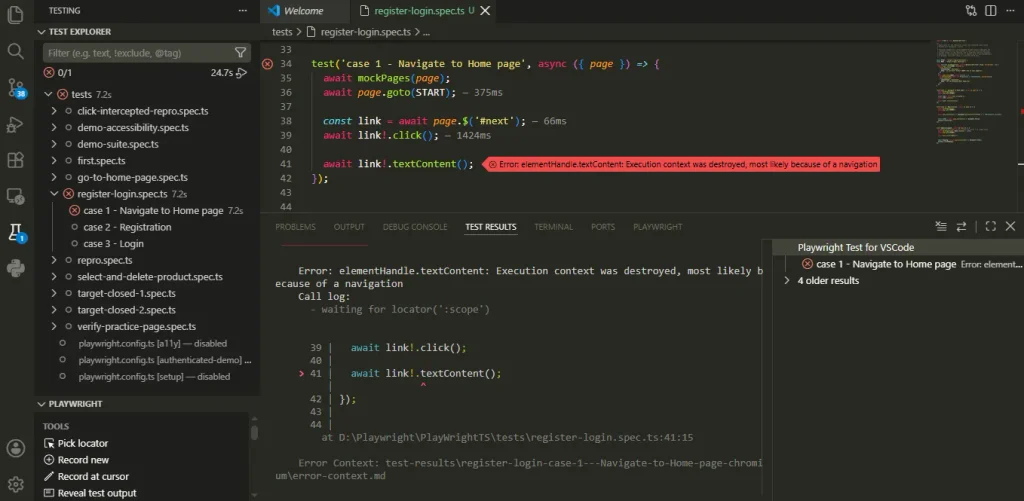Open the Problems panel tab
The height and width of the screenshot is (501, 1024).
[295, 227]
